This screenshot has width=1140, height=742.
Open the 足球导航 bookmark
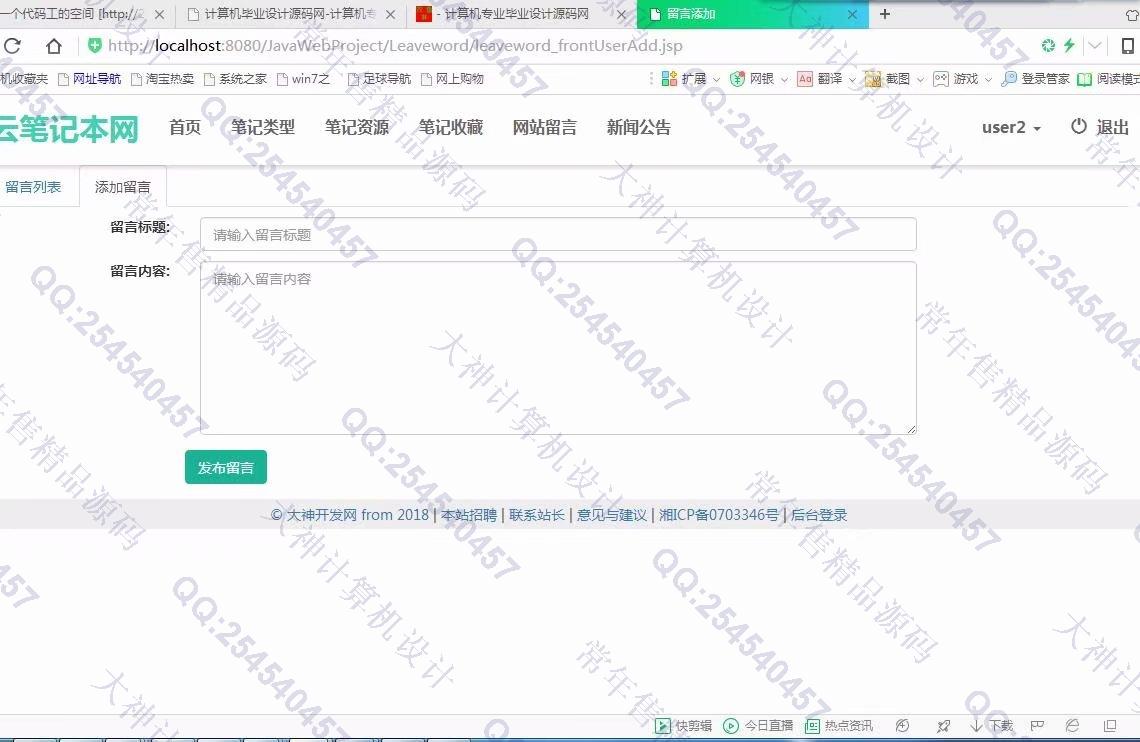point(380,78)
